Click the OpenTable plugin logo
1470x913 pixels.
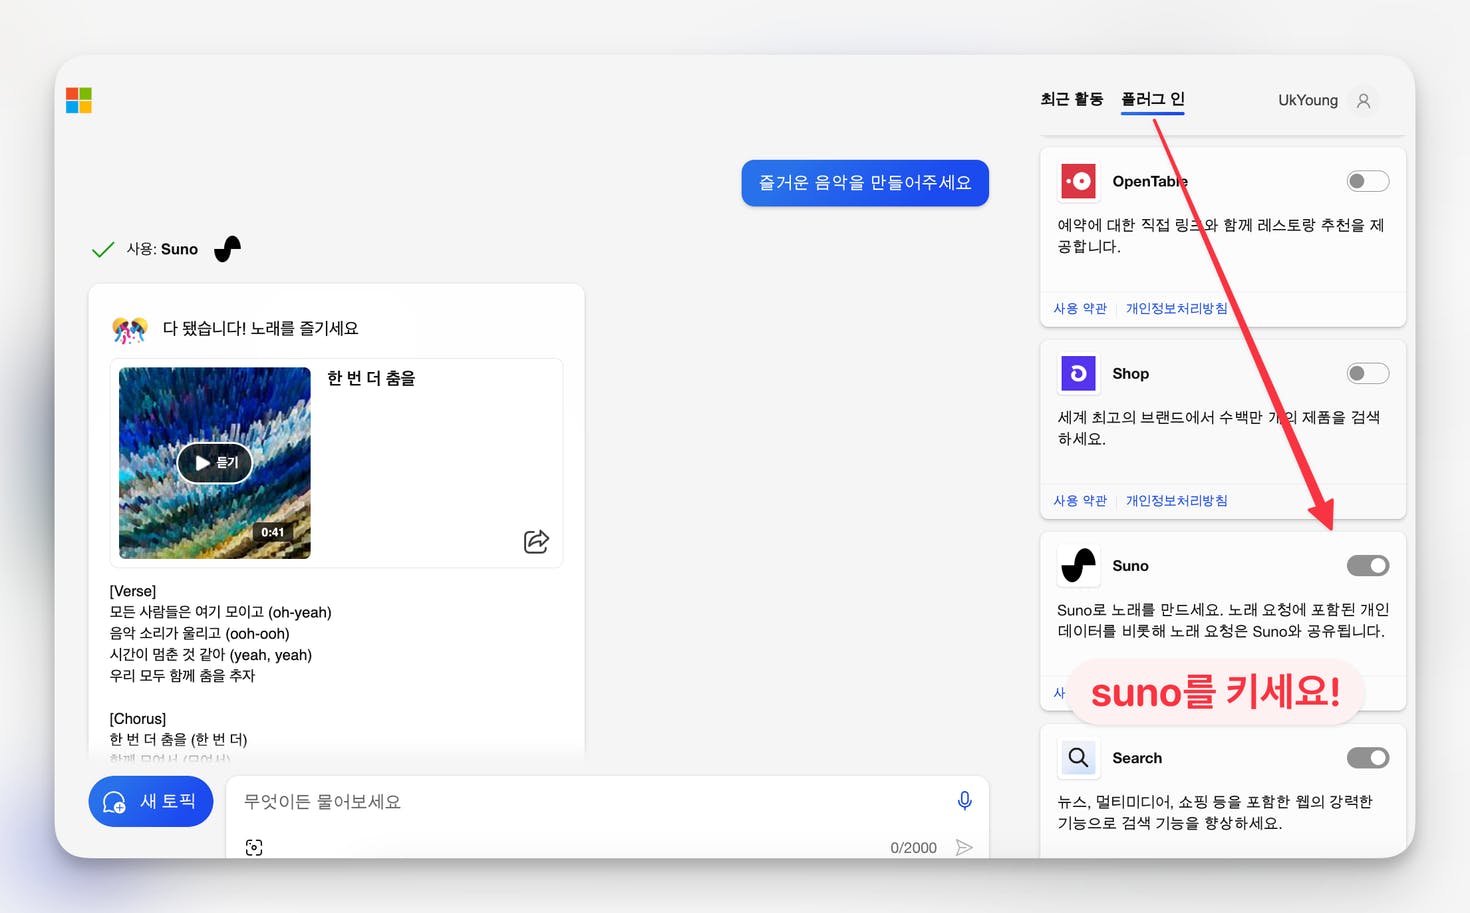[1078, 181]
